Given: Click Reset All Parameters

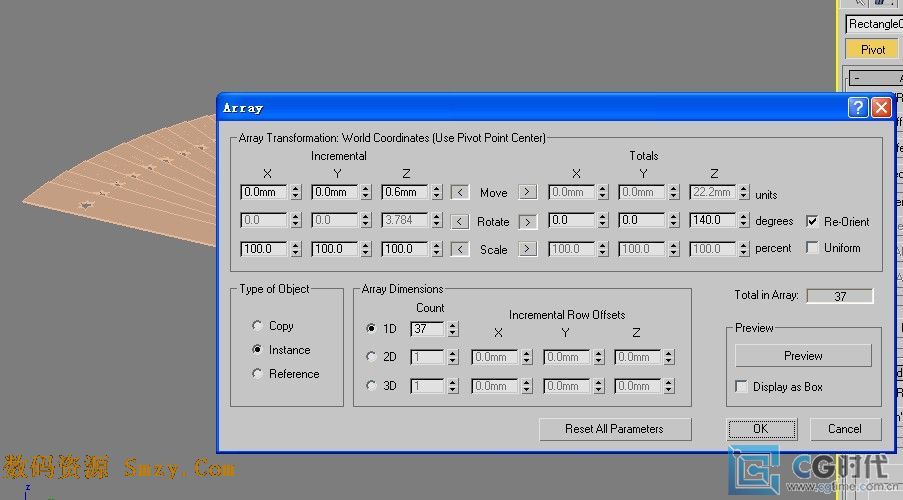Looking at the screenshot, I should point(614,429).
